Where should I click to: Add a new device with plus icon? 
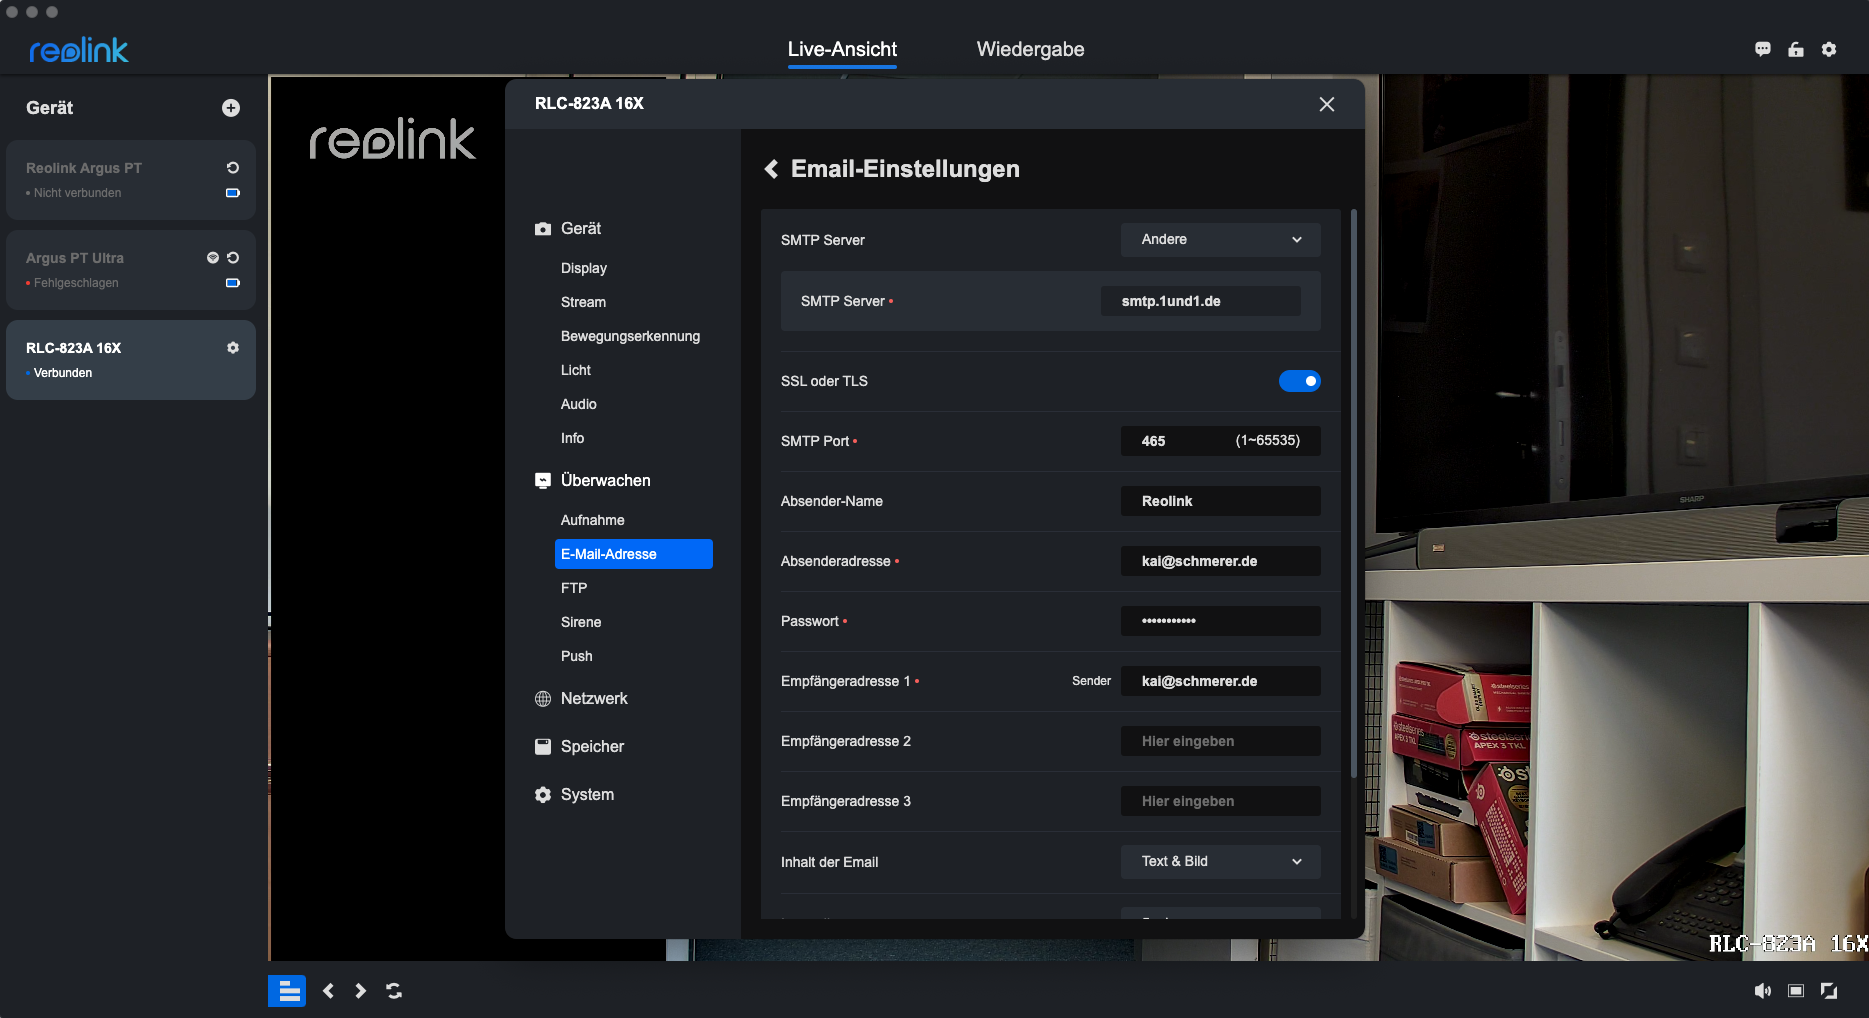[x=231, y=108]
